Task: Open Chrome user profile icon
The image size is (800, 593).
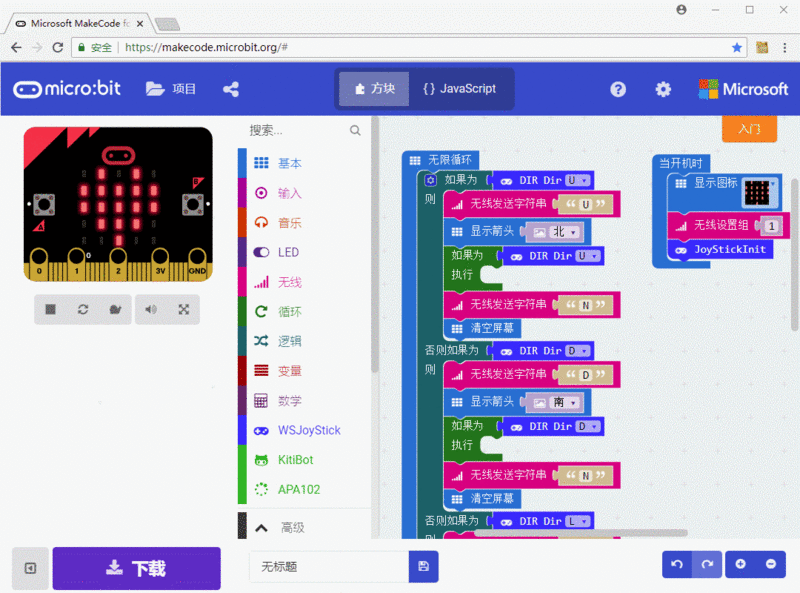Action: click(681, 10)
